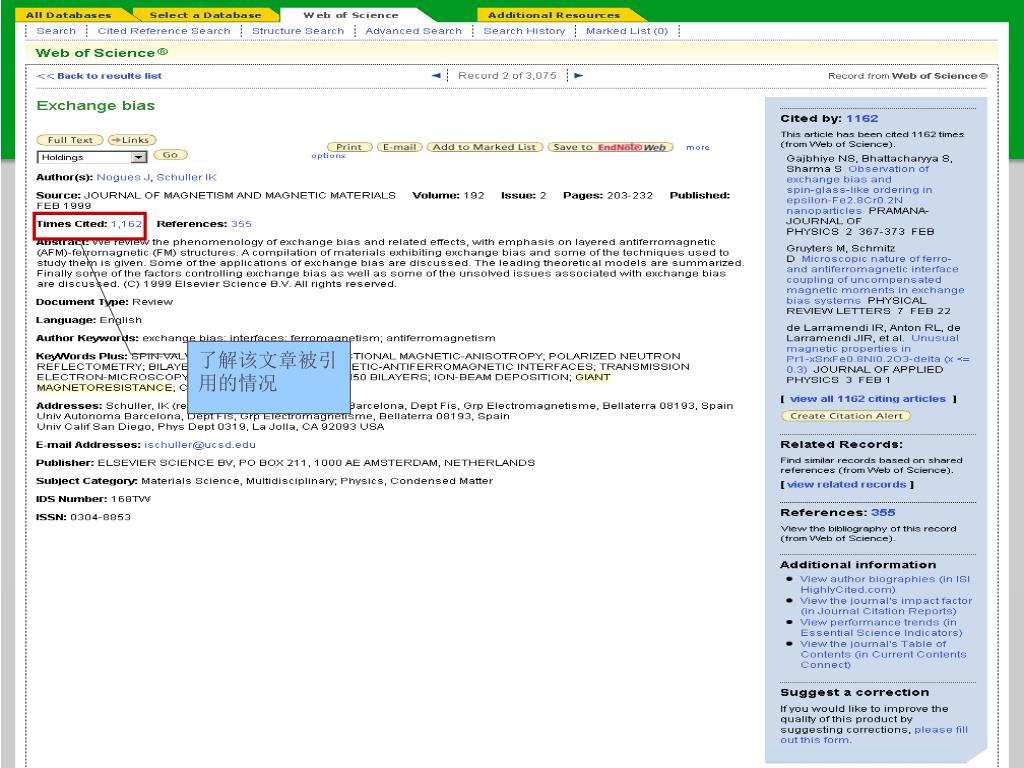
Task: Open the Web of Science tab
Action: coord(351,15)
